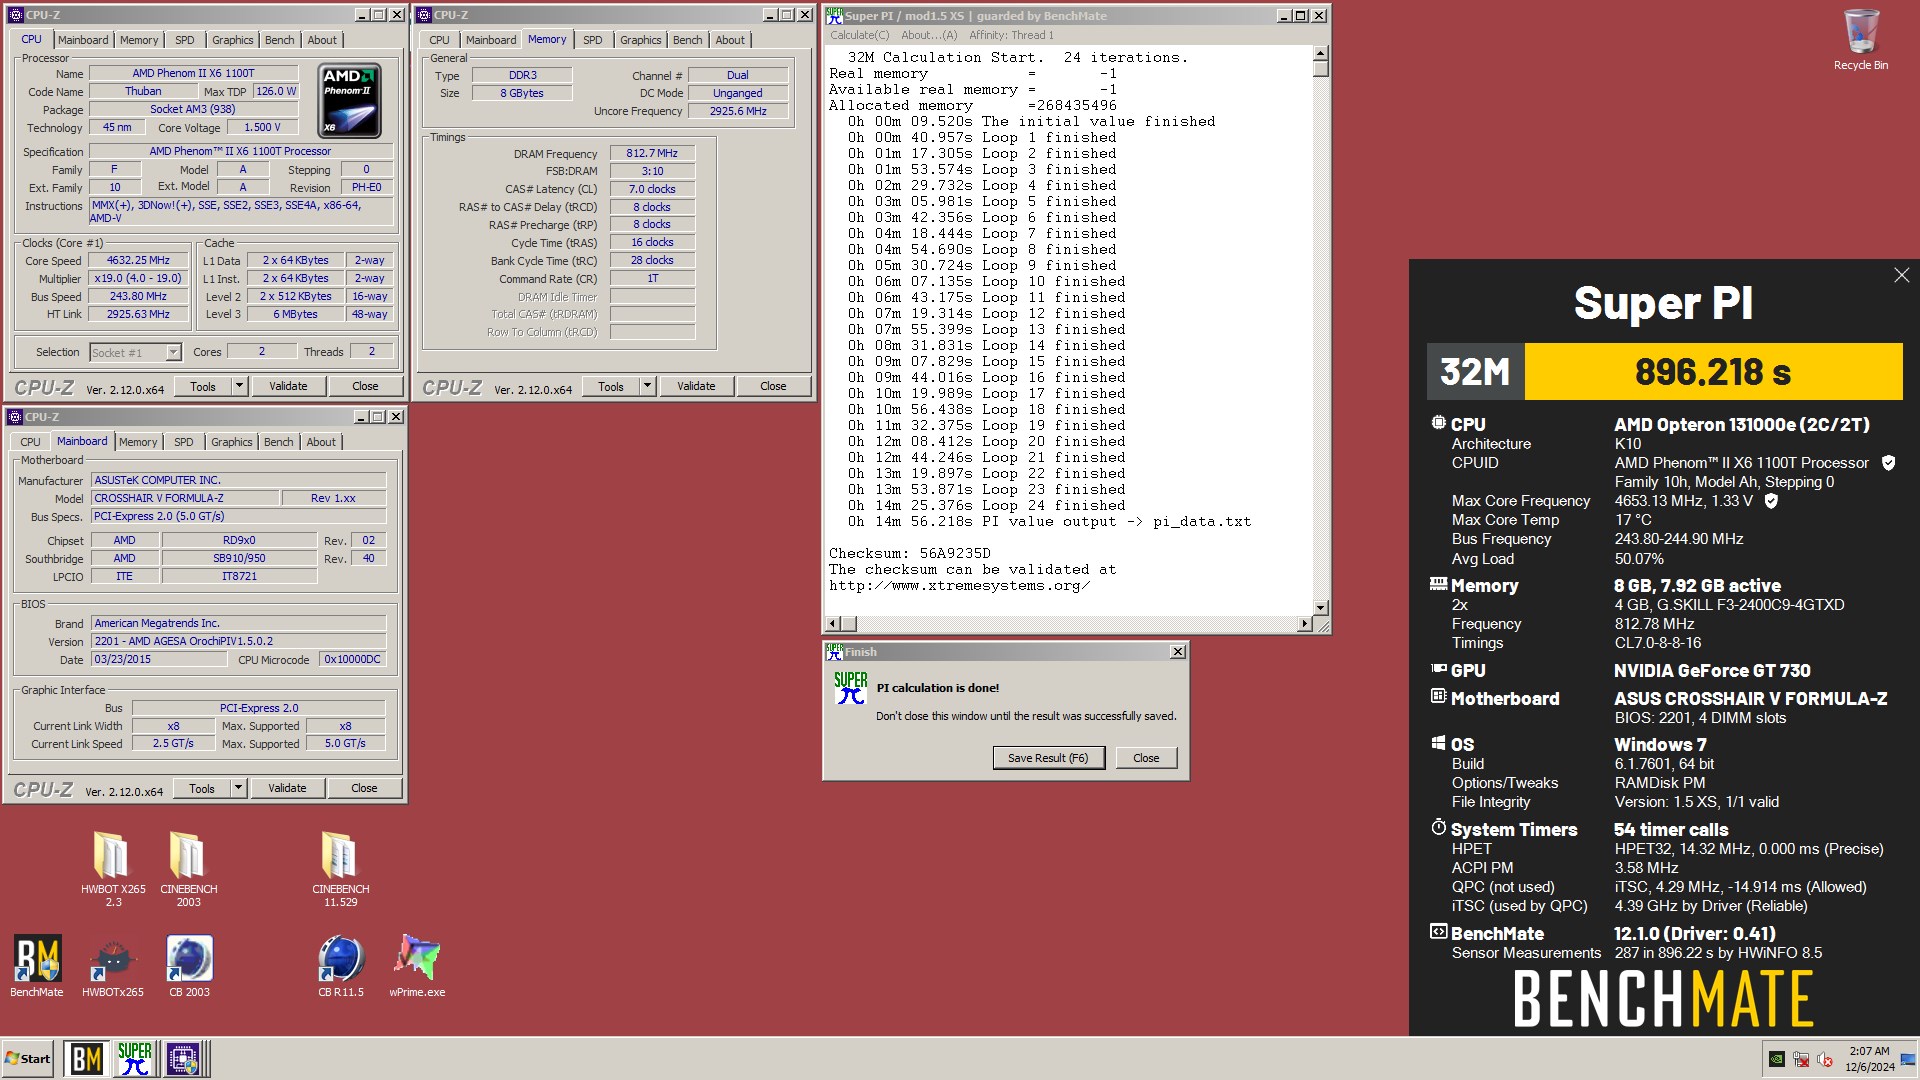This screenshot has width=1920, height=1080.
Task: Click Close button in Memory CPU-Z window
Action: [x=773, y=386]
